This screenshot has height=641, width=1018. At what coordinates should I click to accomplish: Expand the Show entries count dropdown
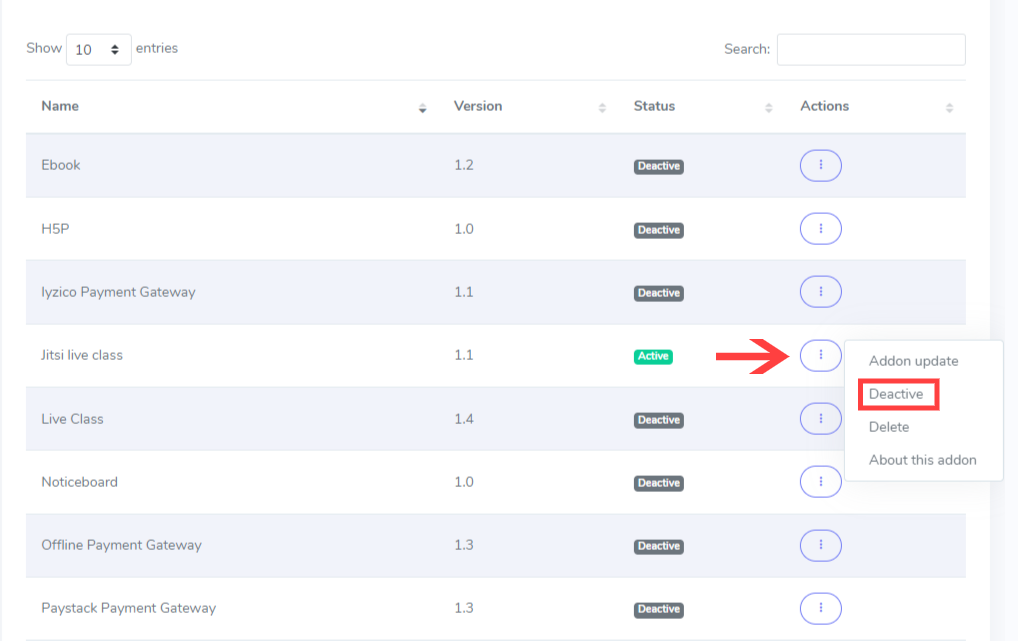click(x=98, y=49)
